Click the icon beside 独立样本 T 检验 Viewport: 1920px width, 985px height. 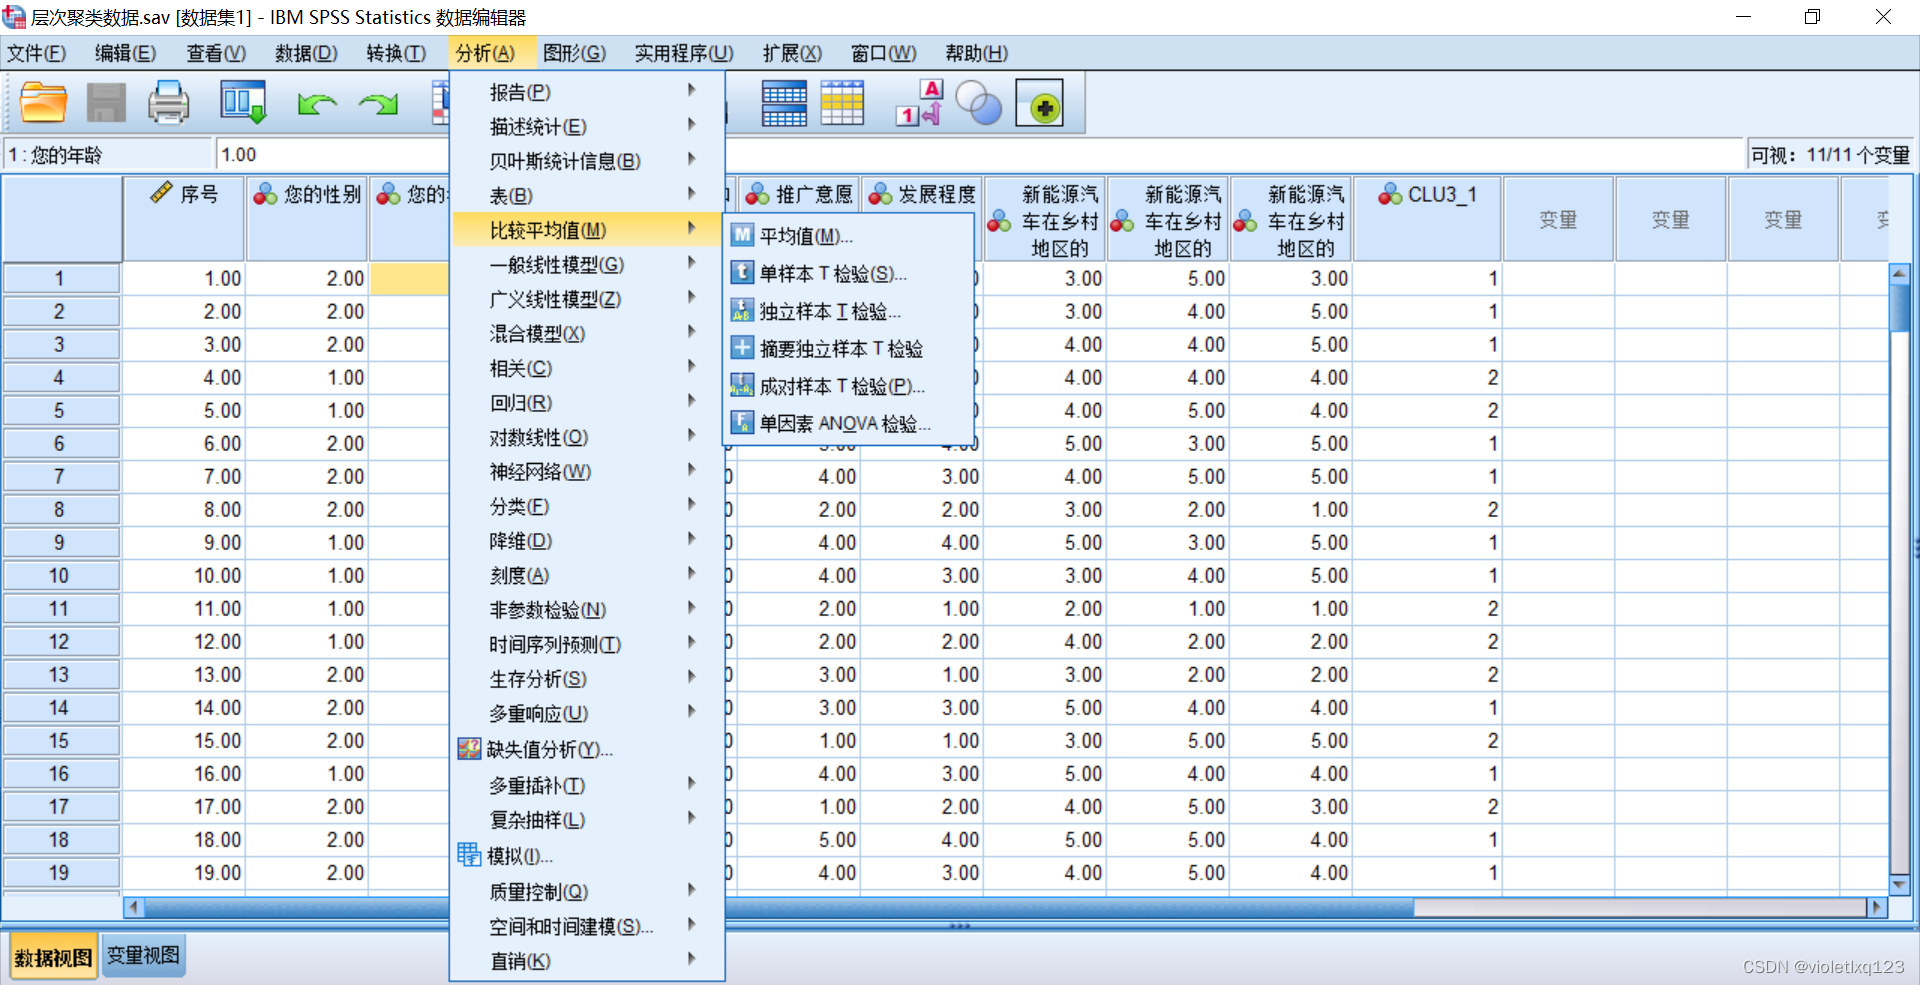tap(742, 311)
